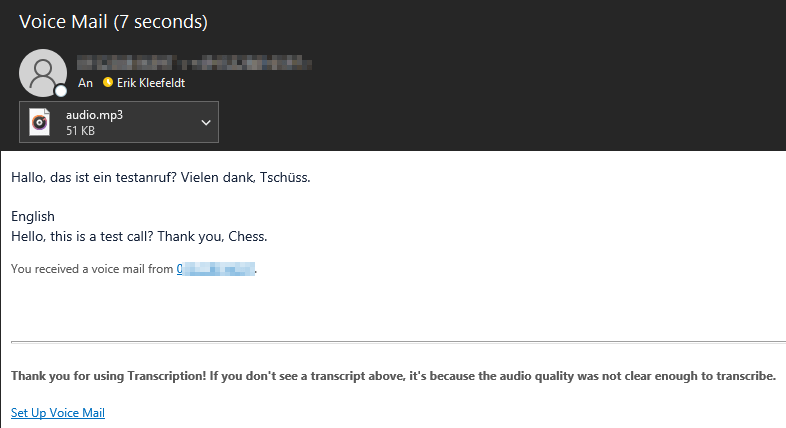
Task: Open the blurred caller phone number link
Action: (216, 269)
